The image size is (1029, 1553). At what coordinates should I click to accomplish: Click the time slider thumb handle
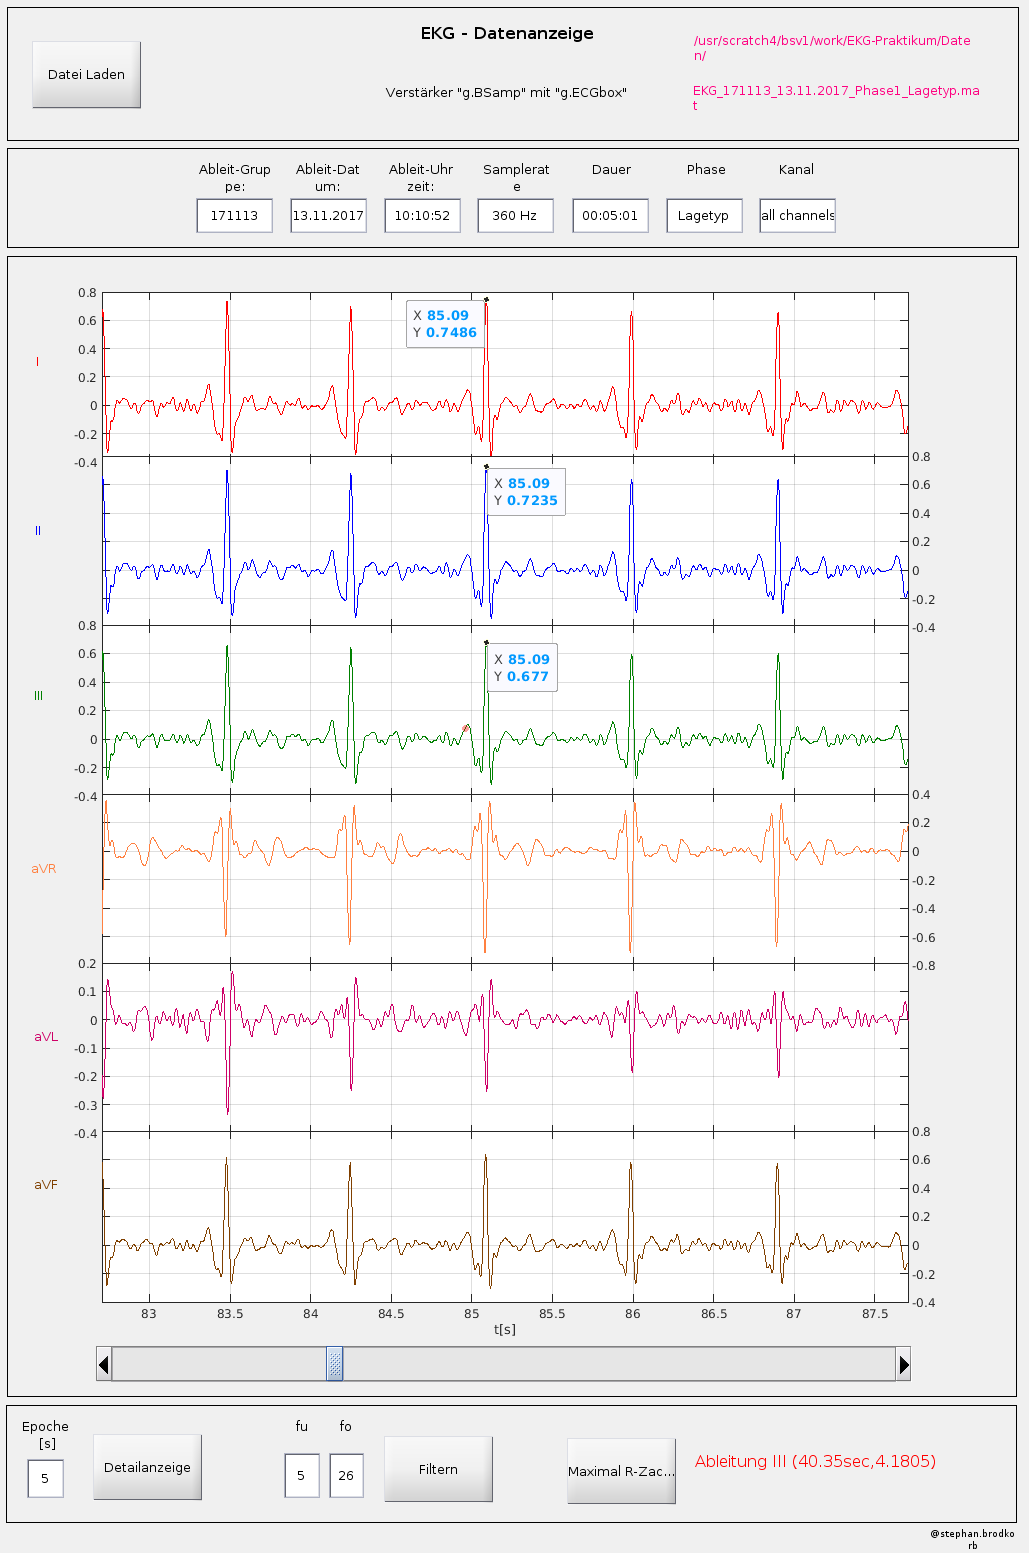[335, 1364]
